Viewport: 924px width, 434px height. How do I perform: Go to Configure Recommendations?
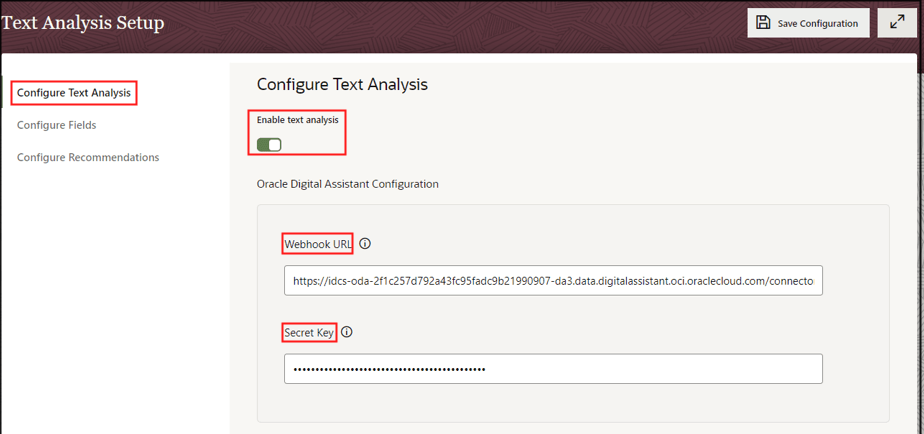click(88, 157)
